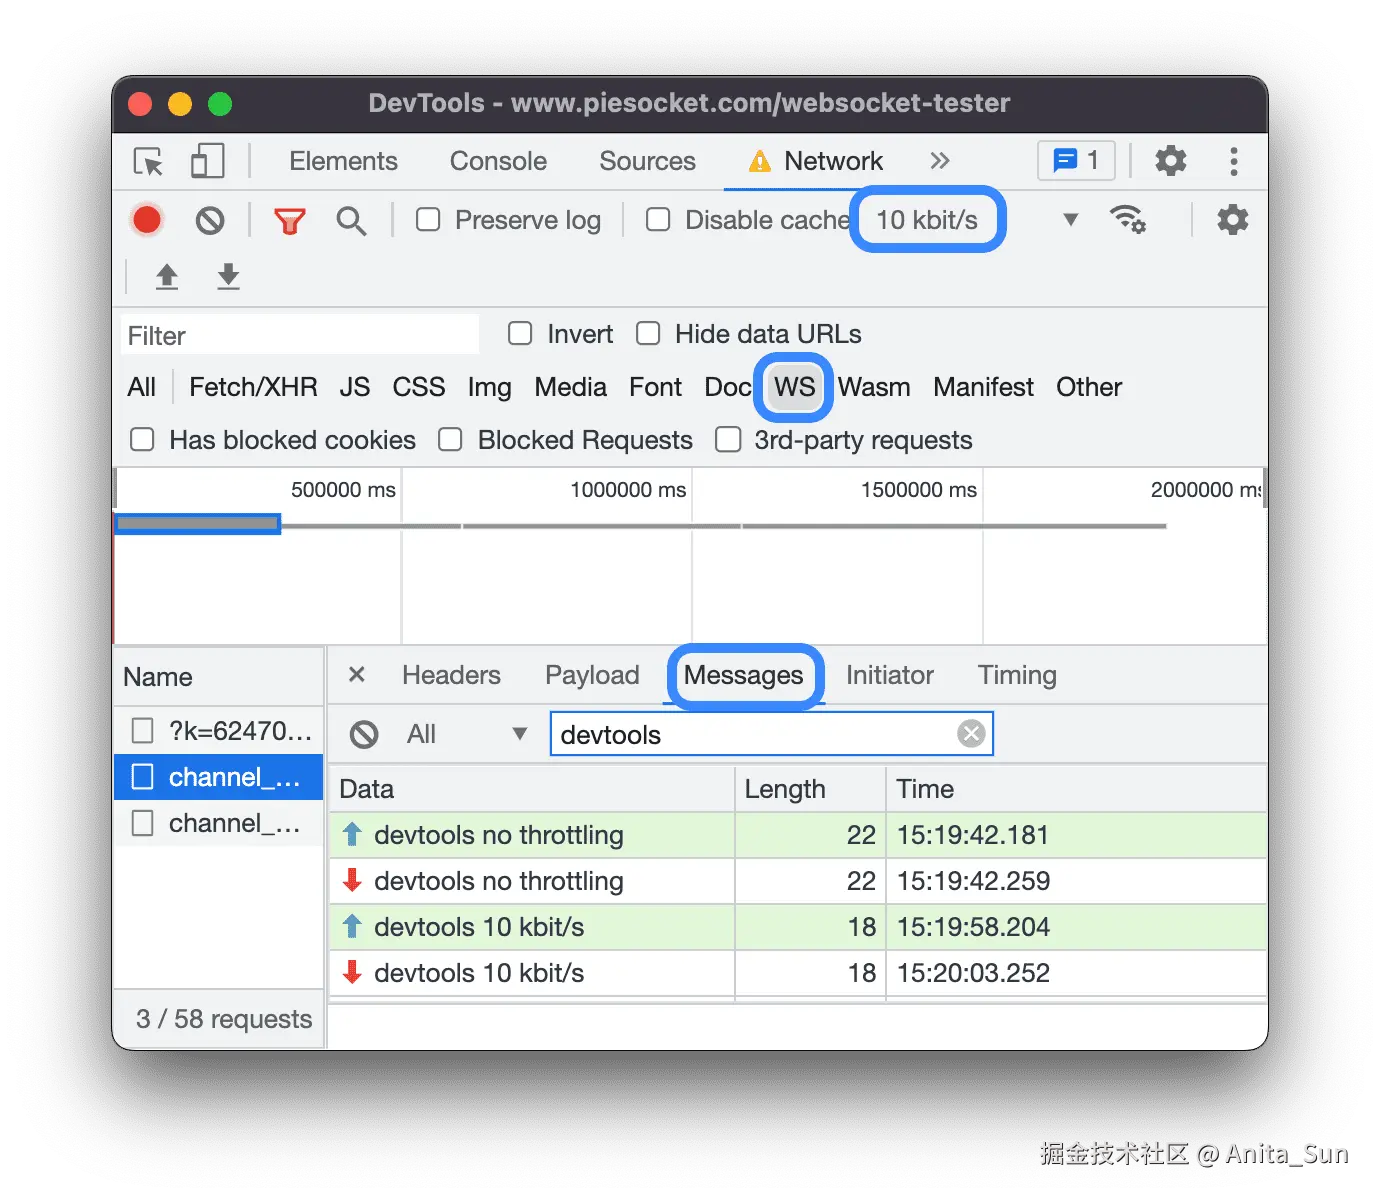
Task: Filter requests by Fetch/XHR
Action: click(x=253, y=387)
